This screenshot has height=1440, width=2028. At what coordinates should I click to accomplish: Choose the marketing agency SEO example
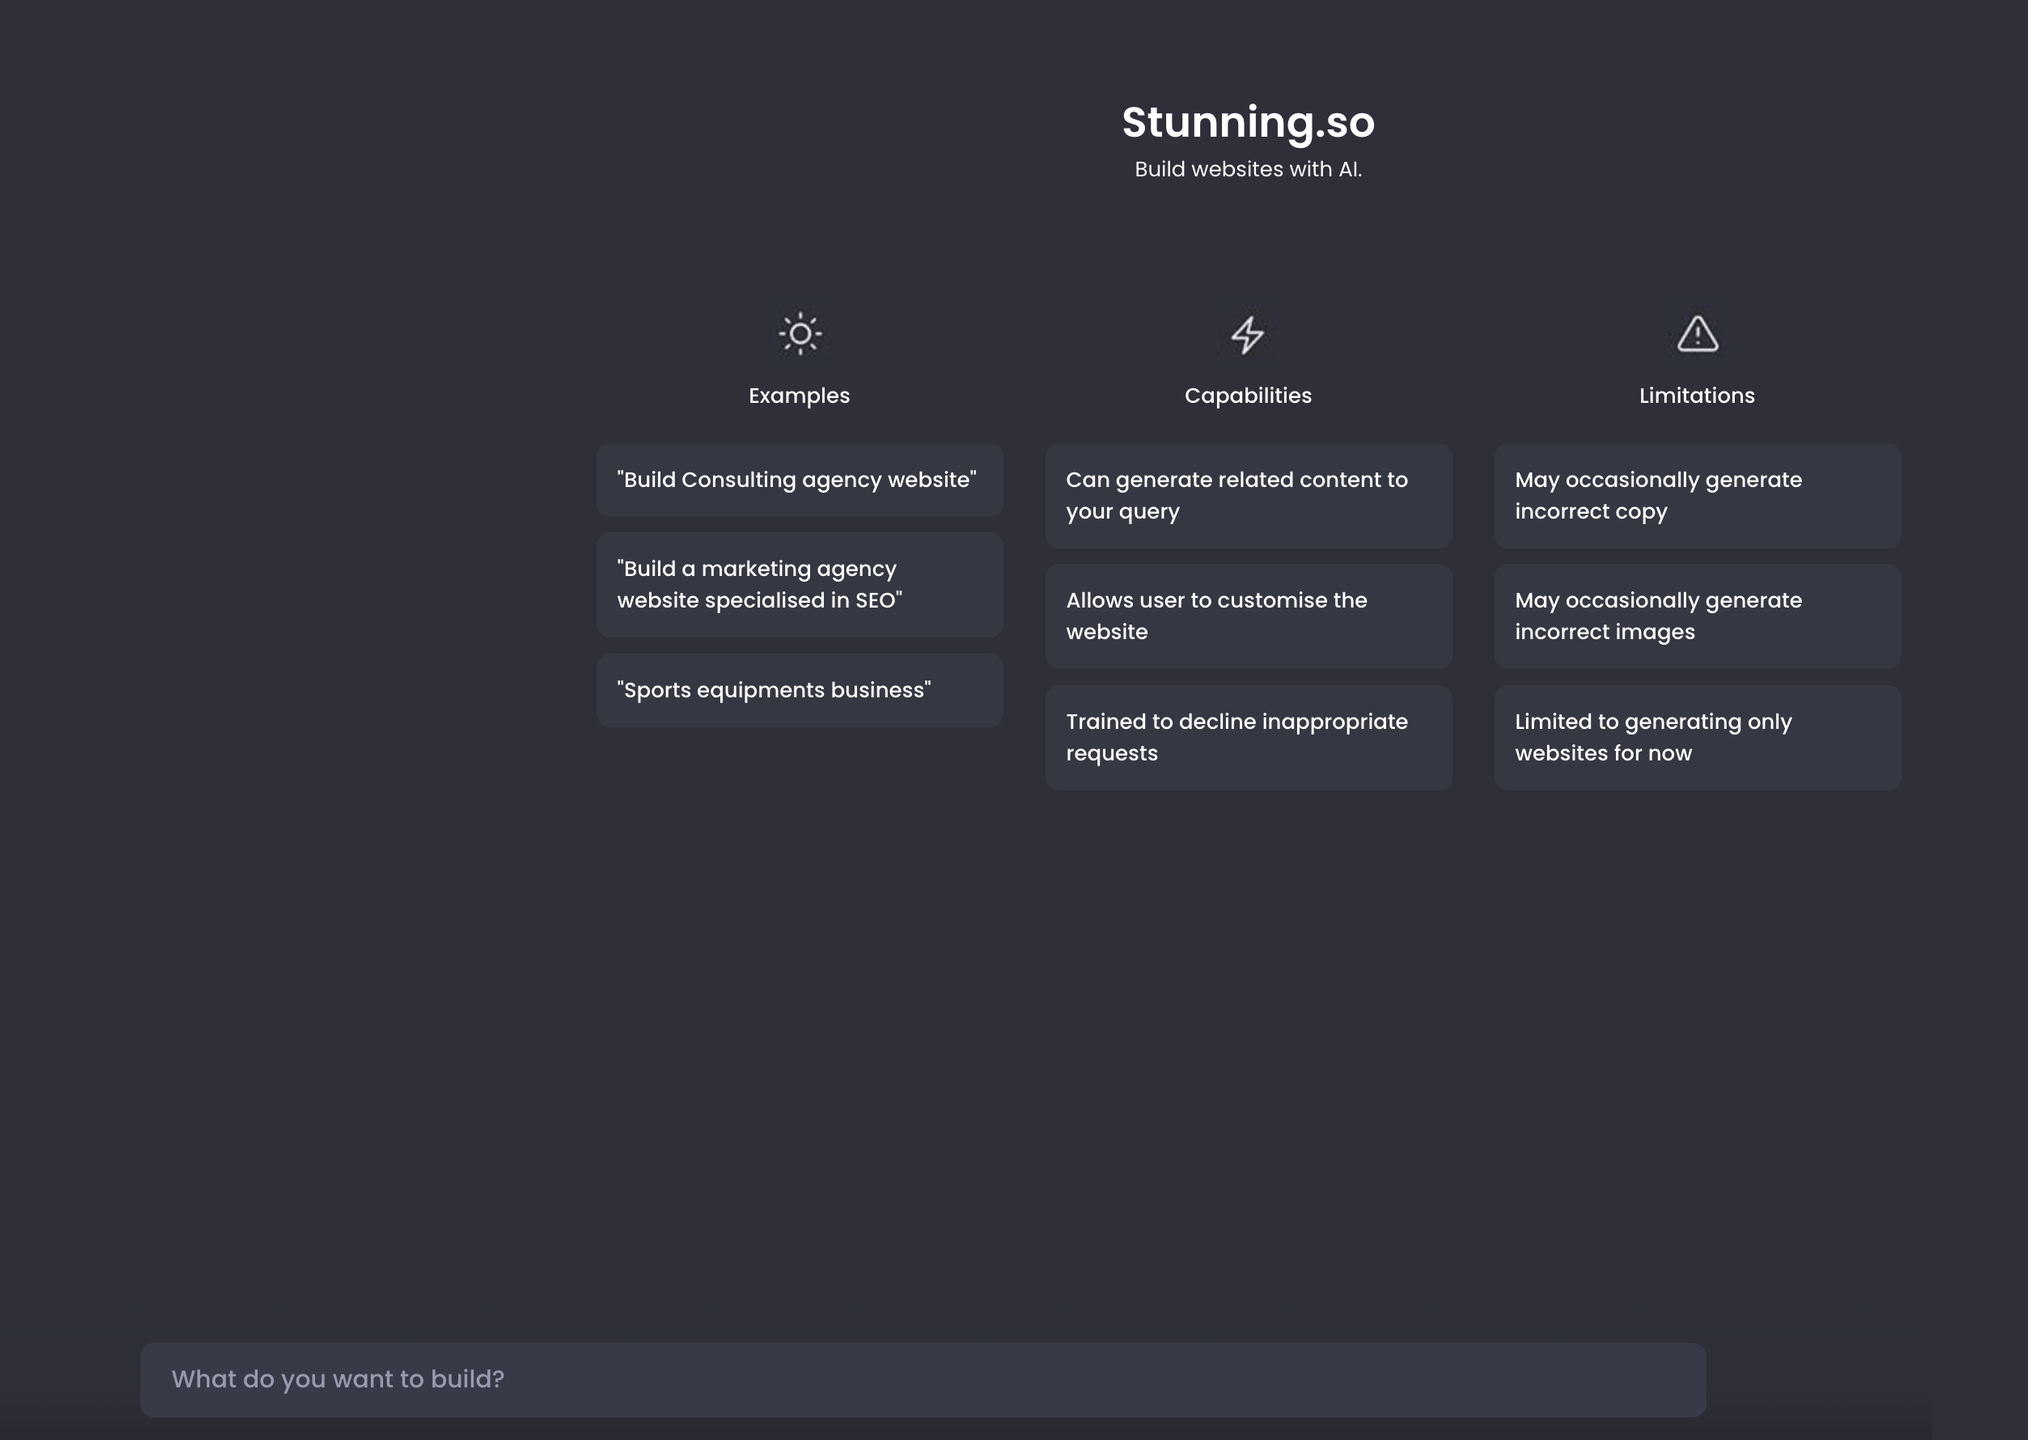click(799, 585)
